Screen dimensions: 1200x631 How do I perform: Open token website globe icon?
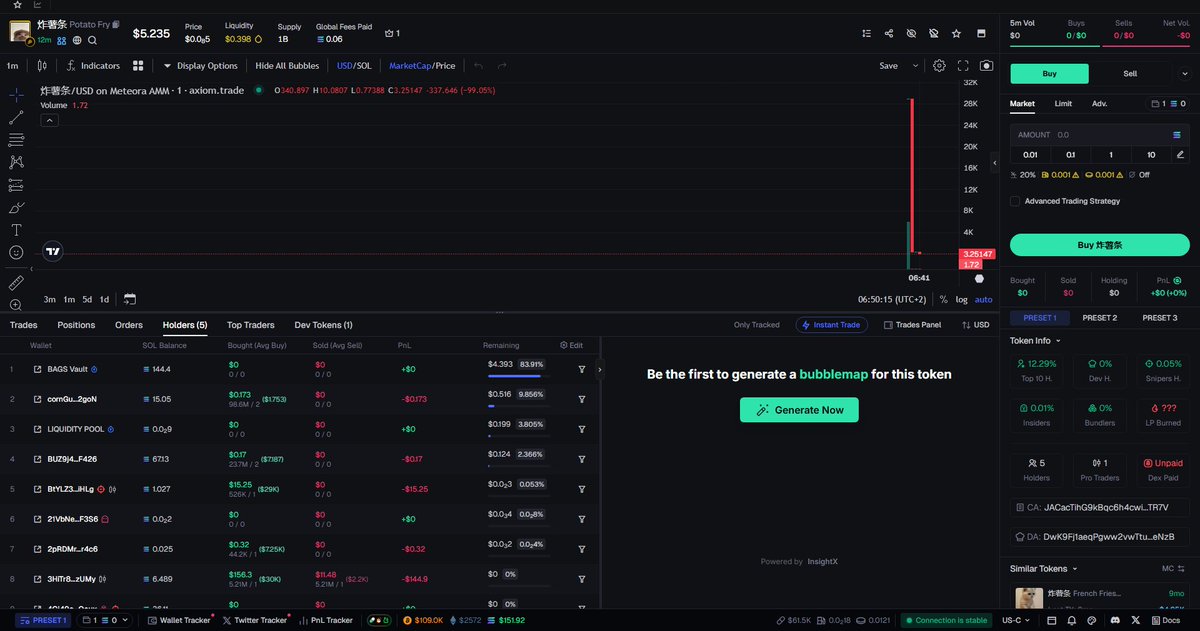coord(77,41)
